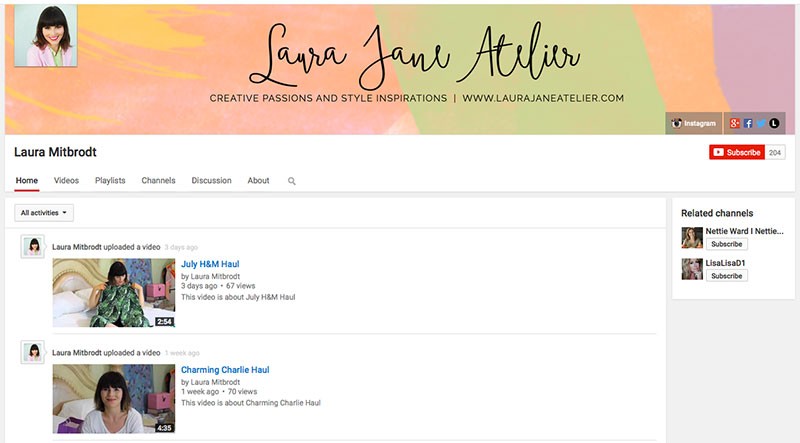Open the Discussion tab

coord(211,181)
